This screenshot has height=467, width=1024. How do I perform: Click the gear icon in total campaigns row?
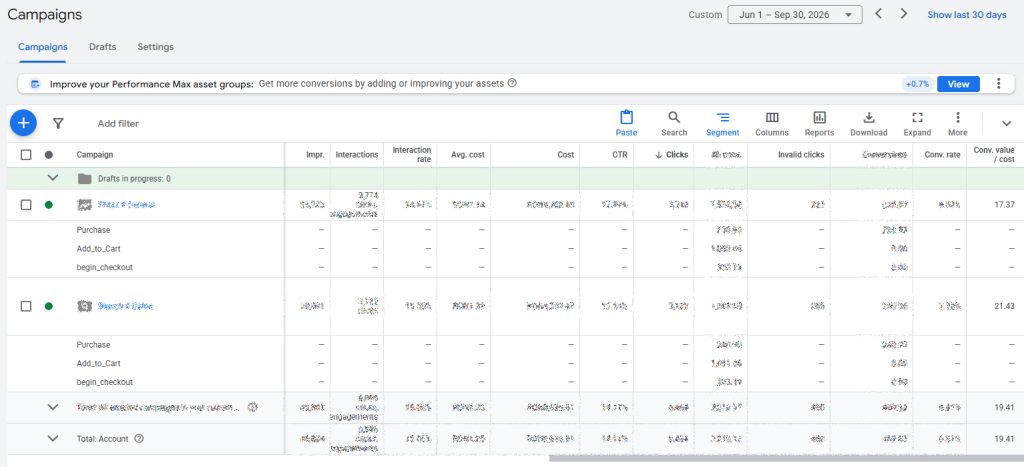point(253,408)
